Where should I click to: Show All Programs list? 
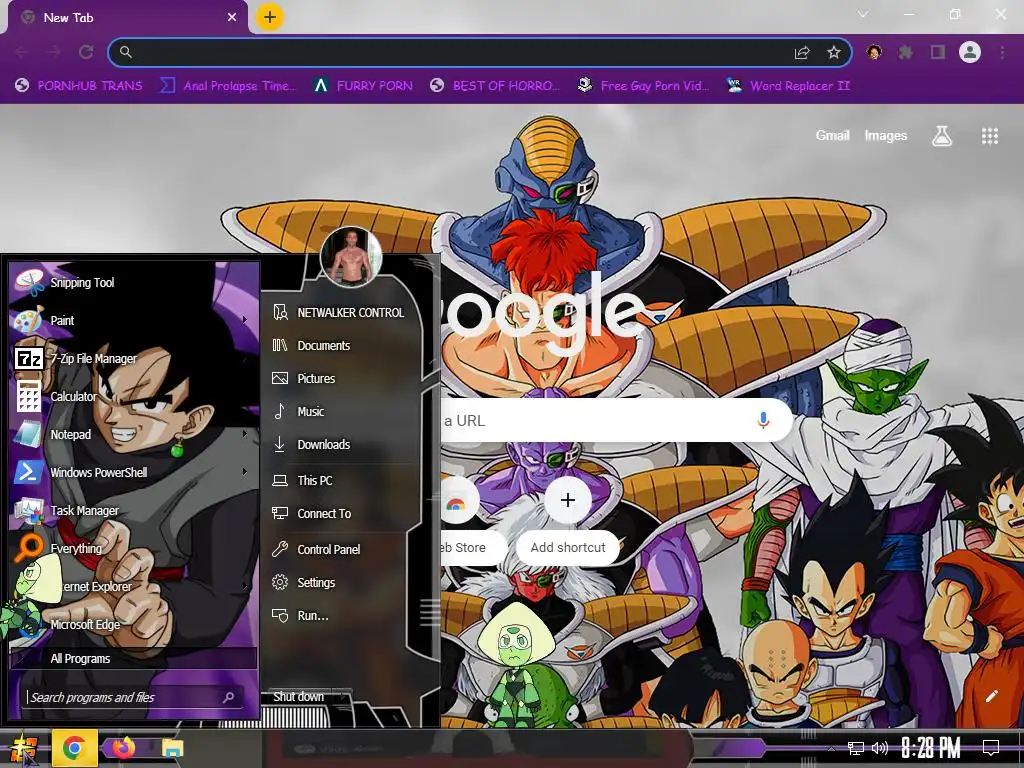pos(134,658)
